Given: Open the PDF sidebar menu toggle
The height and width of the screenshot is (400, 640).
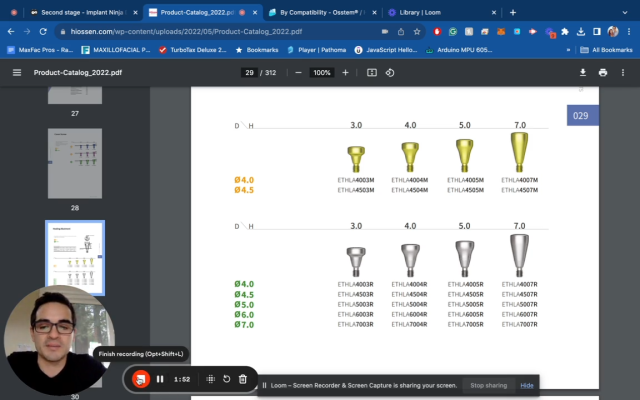Looking at the screenshot, I should tap(16, 73).
